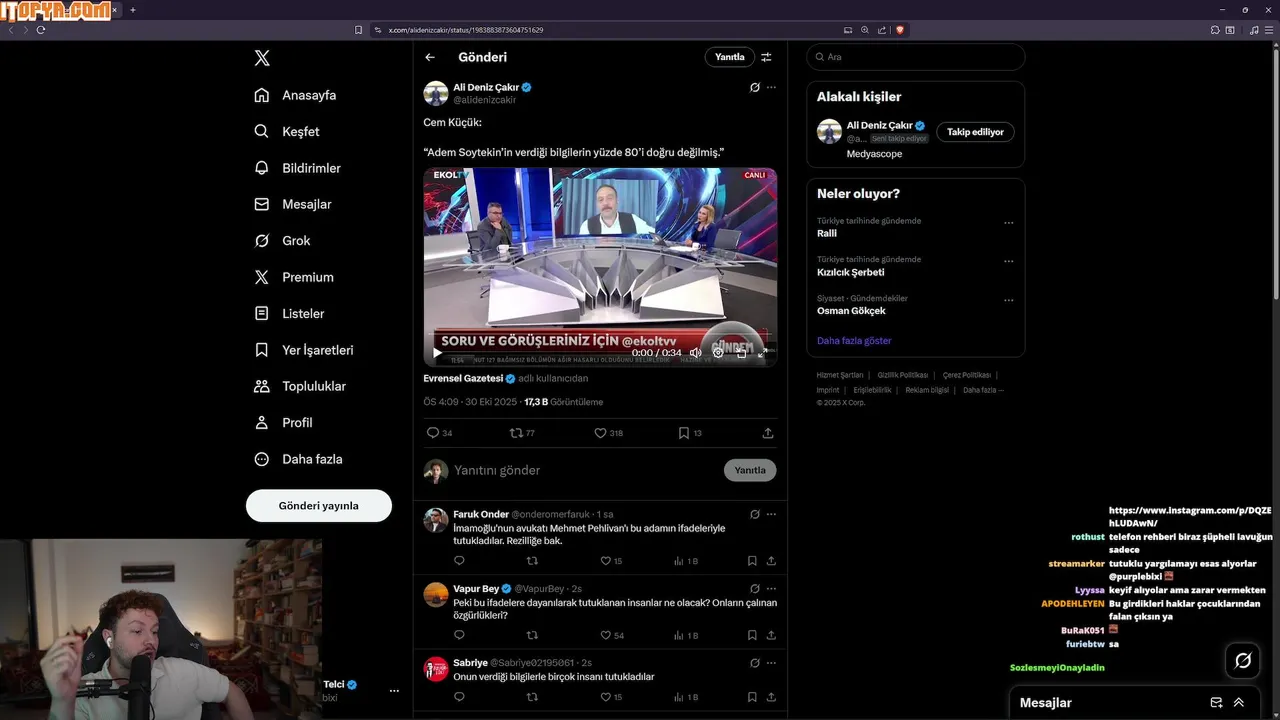View stats on Vapur Bey's reply
This screenshot has height=720, width=1280.
click(685, 635)
